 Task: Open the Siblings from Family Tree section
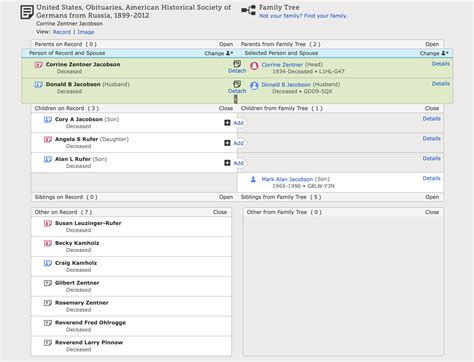(432, 197)
